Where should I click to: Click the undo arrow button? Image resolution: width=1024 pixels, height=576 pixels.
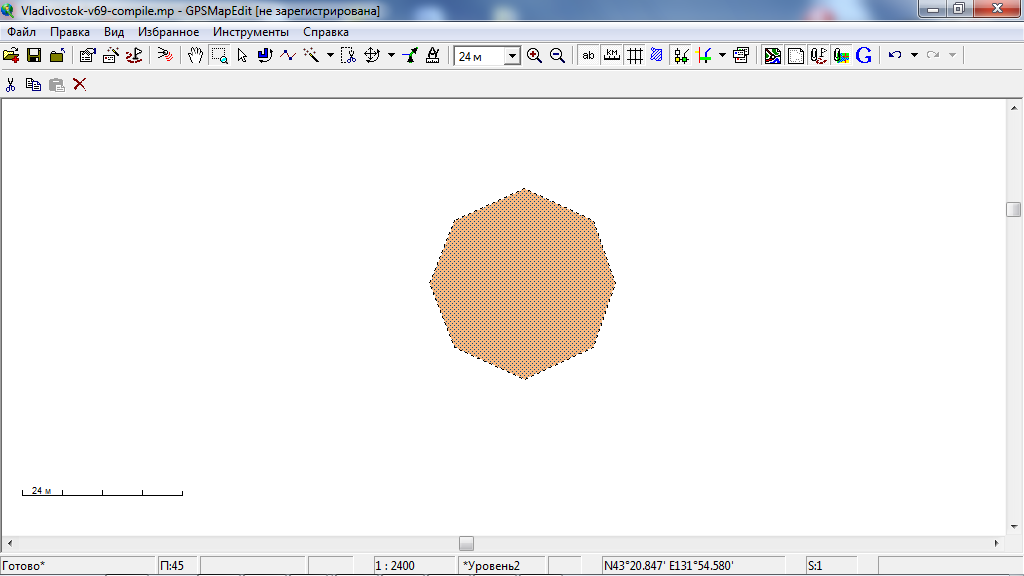point(895,56)
